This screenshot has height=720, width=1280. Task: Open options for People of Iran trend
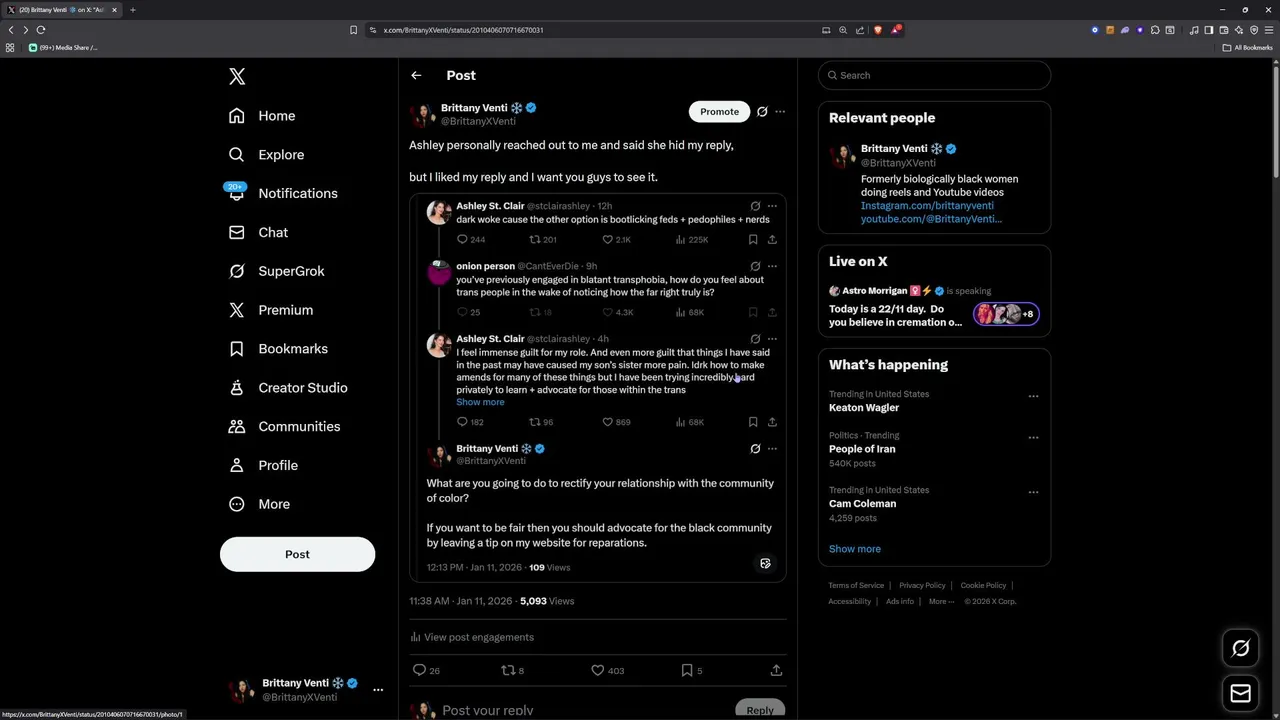(1033, 437)
